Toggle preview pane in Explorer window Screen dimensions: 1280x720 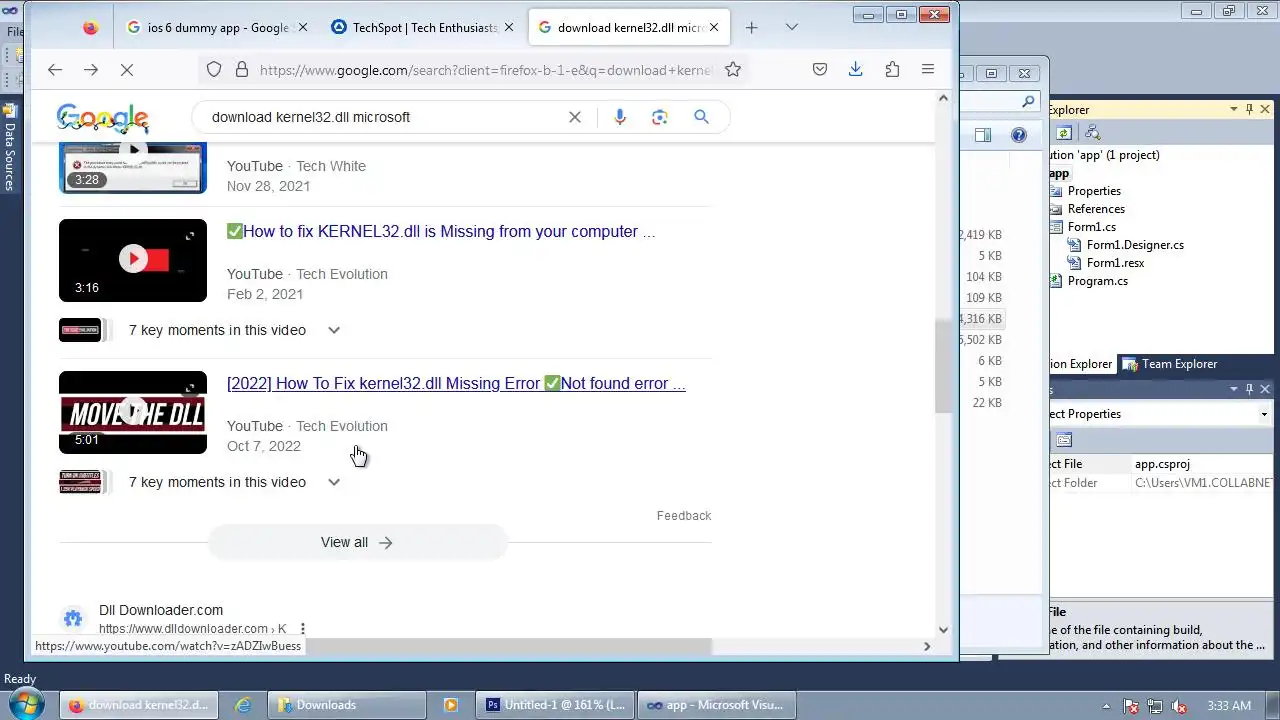983,135
